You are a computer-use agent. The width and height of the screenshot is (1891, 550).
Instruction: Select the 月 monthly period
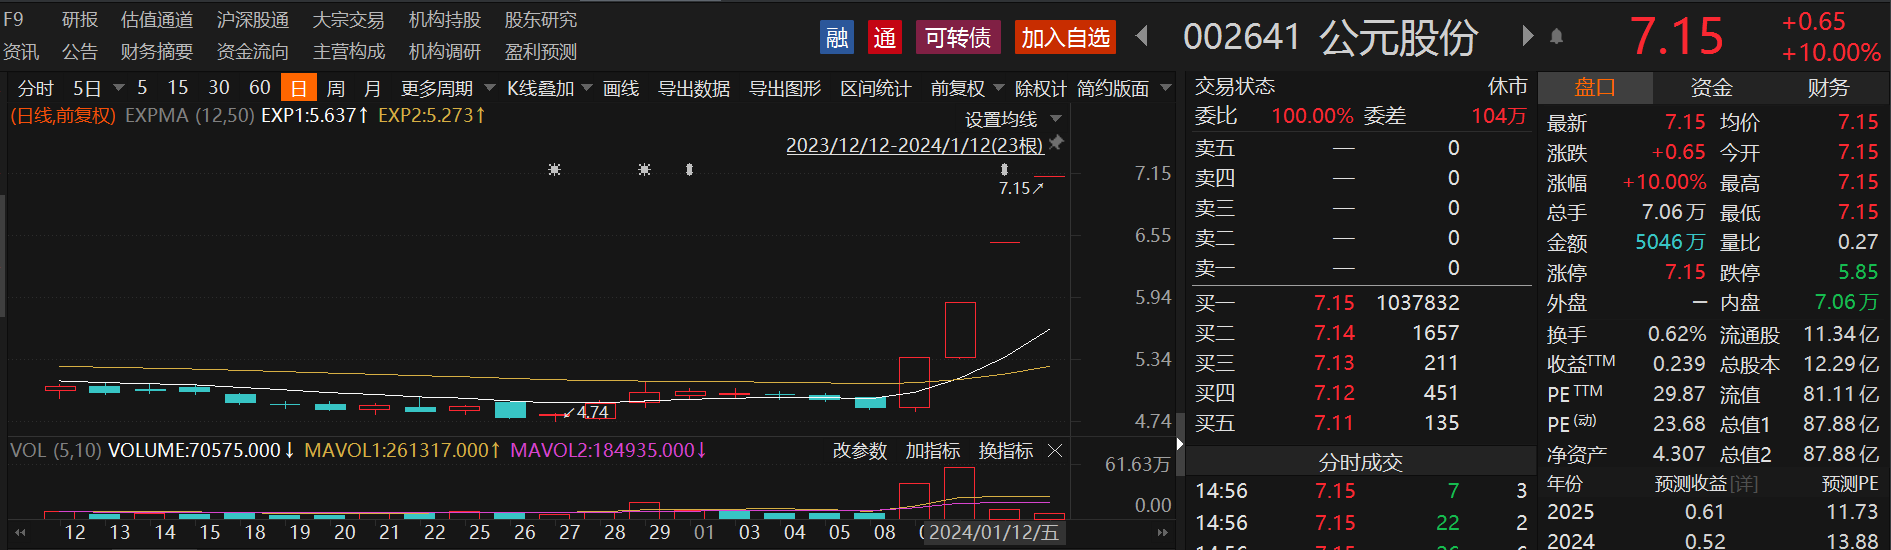tap(373, 88)
